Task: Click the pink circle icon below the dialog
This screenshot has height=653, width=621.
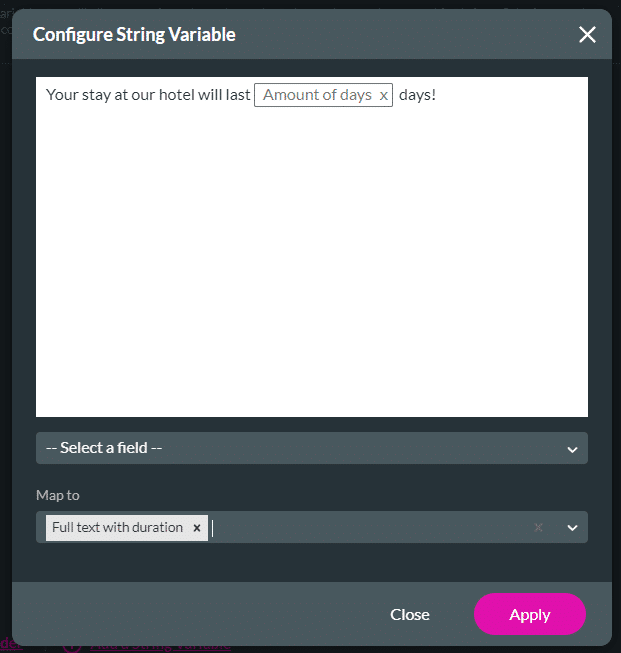Action: tap(72, 646)
